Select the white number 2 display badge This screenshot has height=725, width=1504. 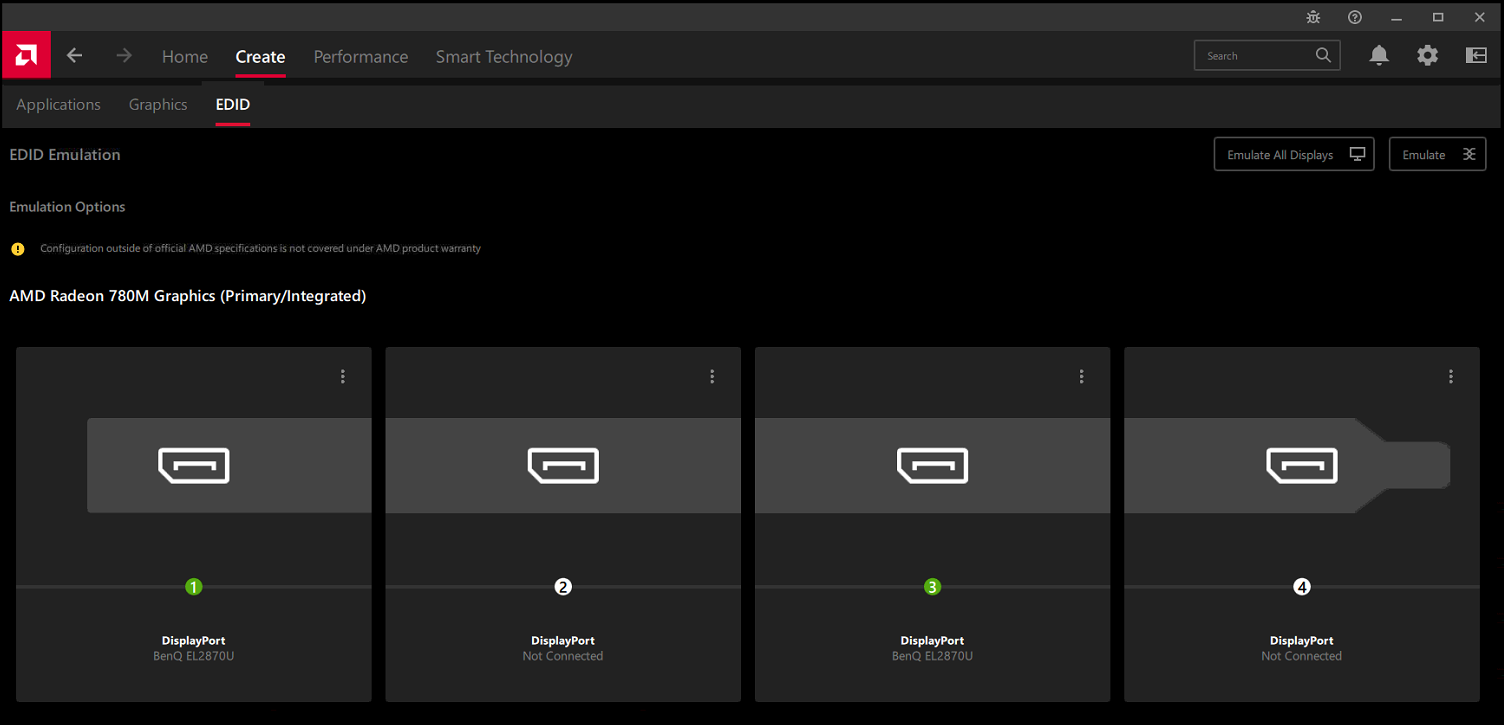[x=563, y=587]
